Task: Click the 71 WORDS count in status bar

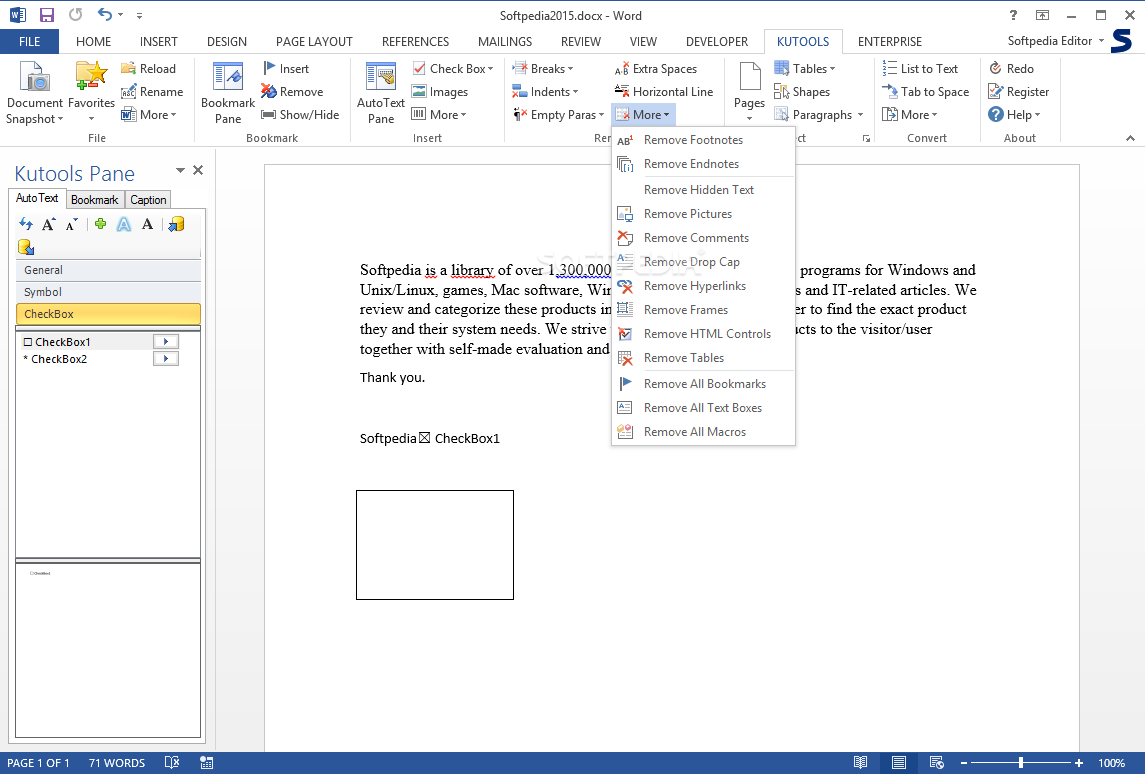Action: coord(117,763)
